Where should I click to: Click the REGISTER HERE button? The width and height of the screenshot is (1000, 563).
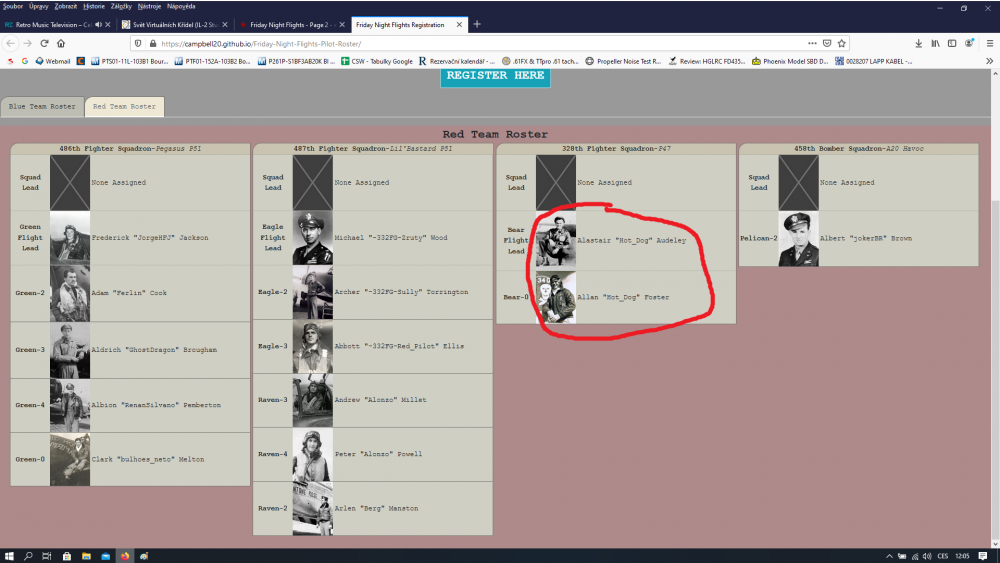pyautogui.click(x=495, y=77)
